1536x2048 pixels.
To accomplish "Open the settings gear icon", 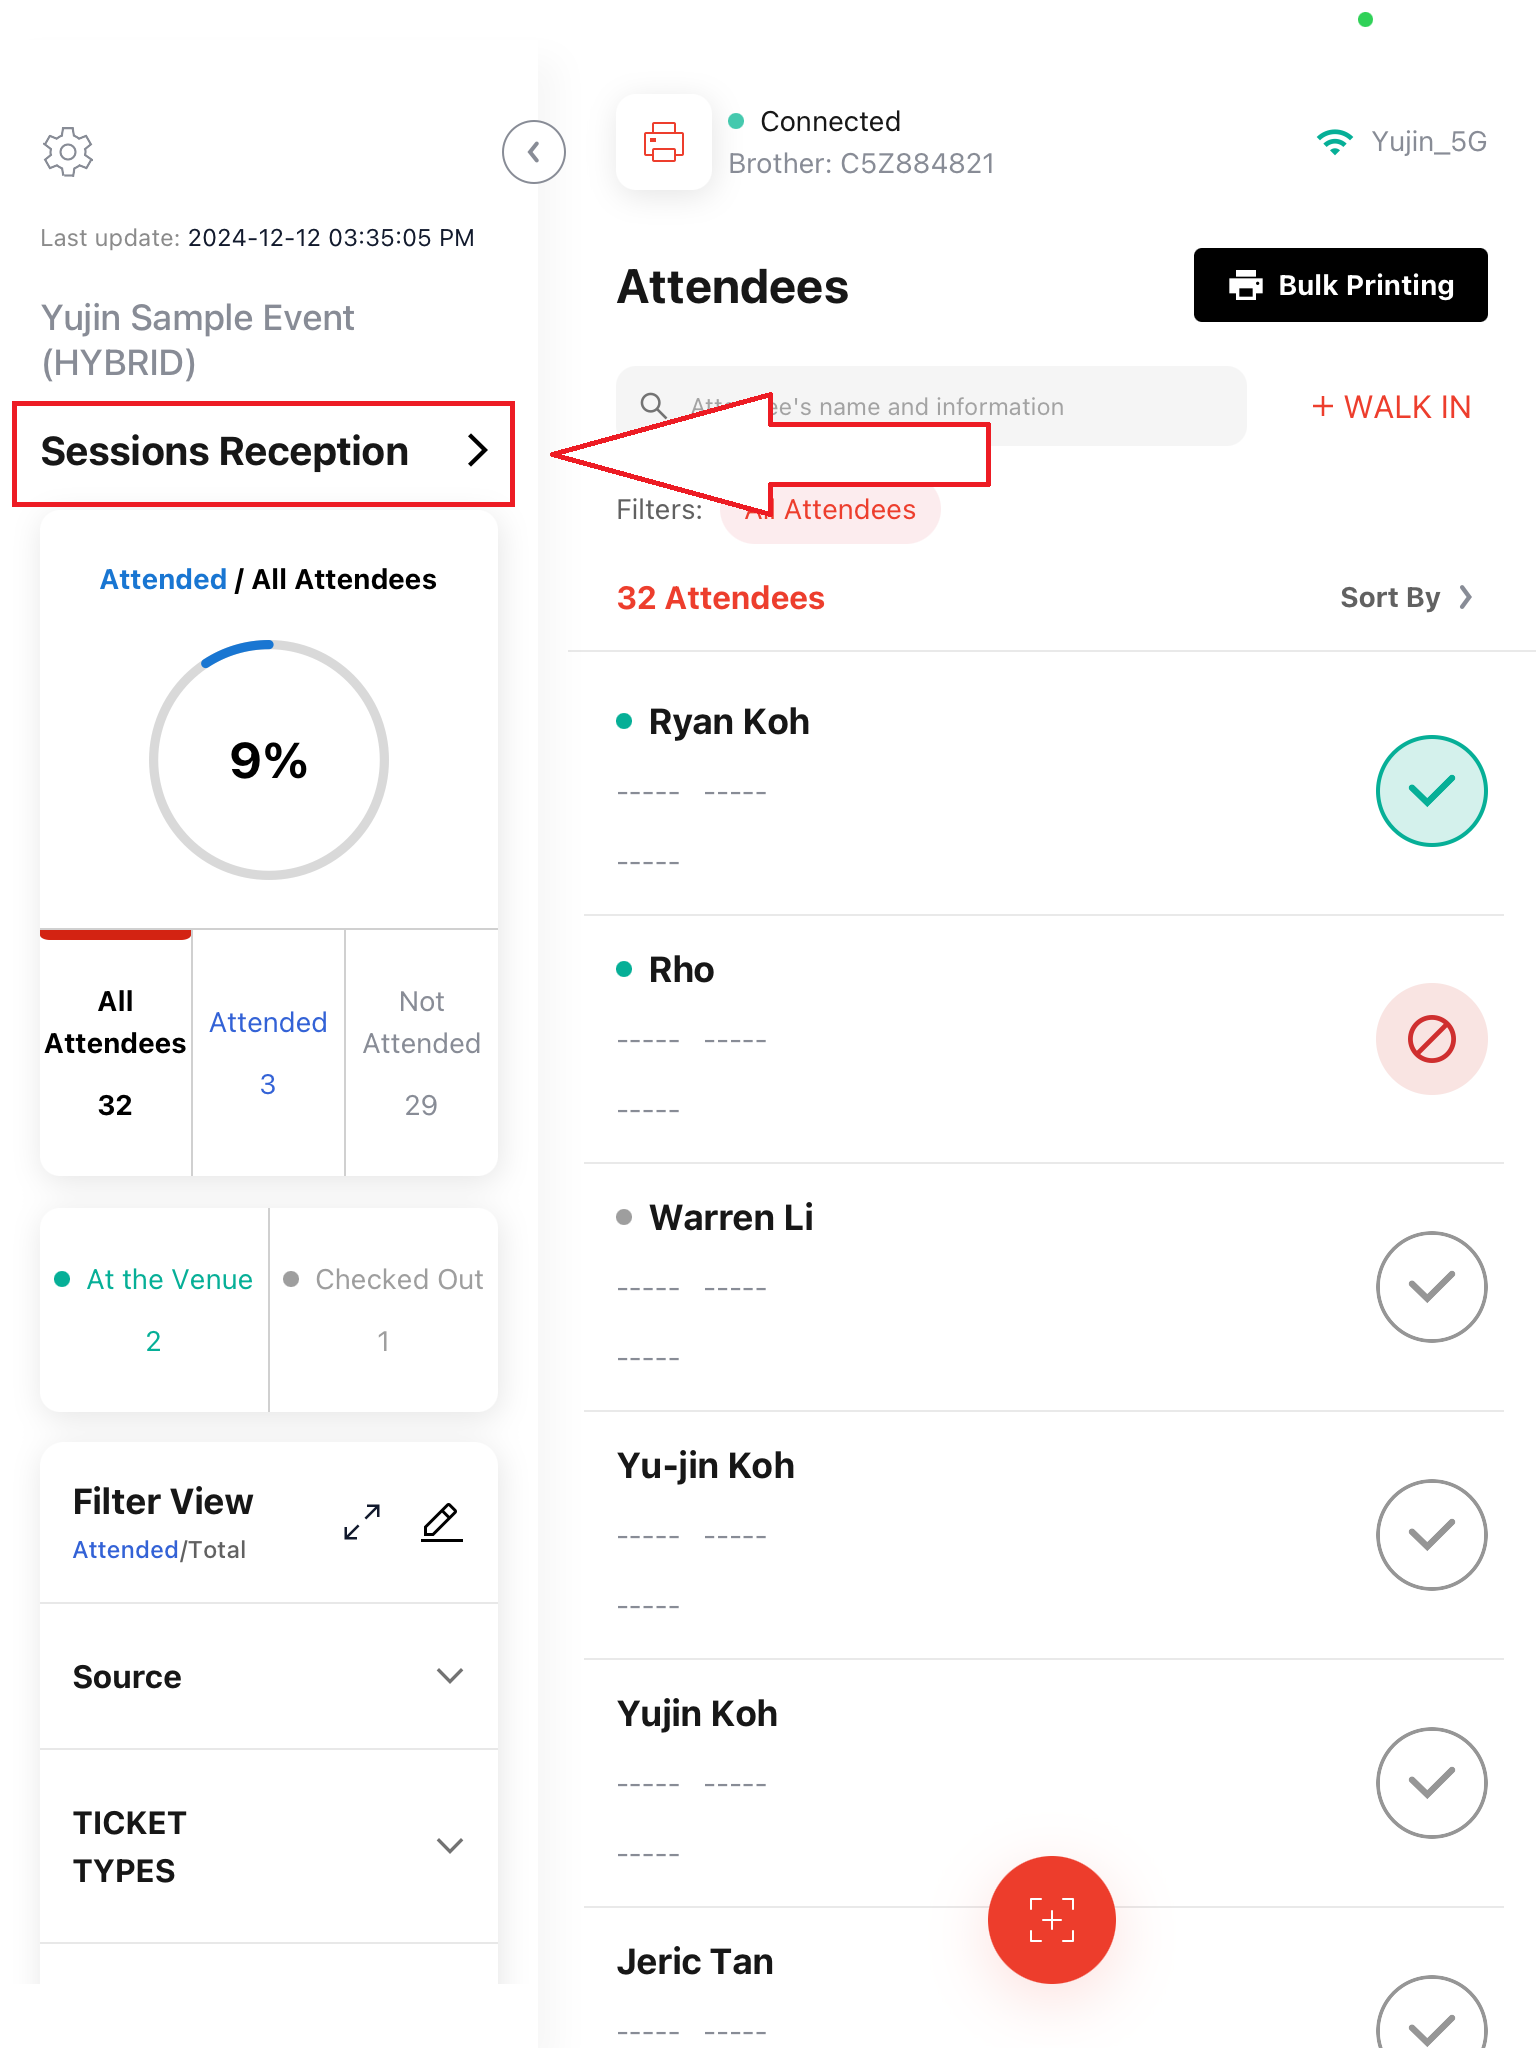I will point(68,152).
